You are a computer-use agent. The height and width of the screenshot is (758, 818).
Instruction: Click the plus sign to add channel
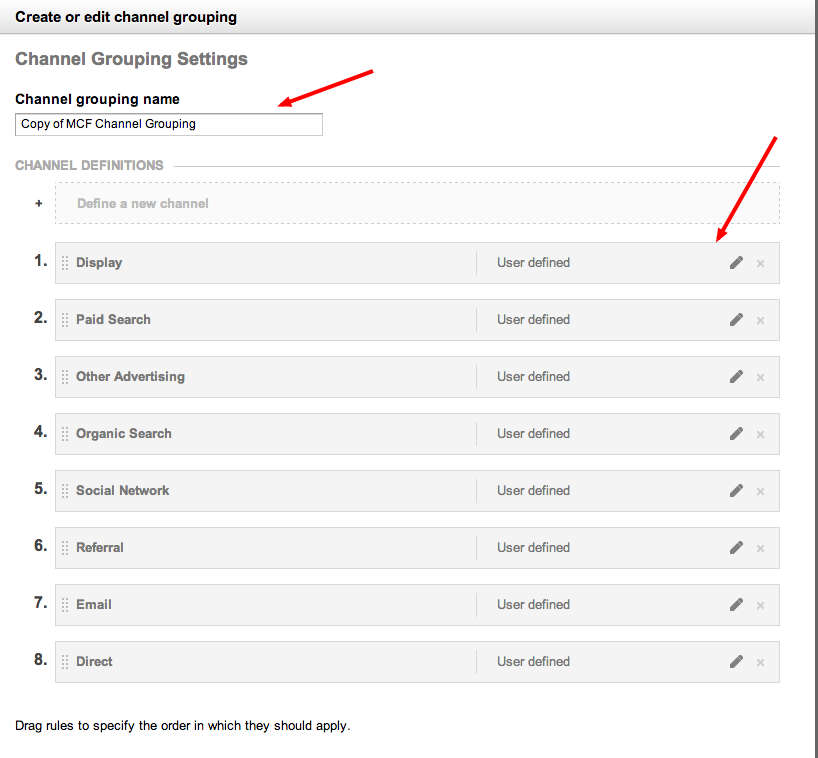click(39, 203)
